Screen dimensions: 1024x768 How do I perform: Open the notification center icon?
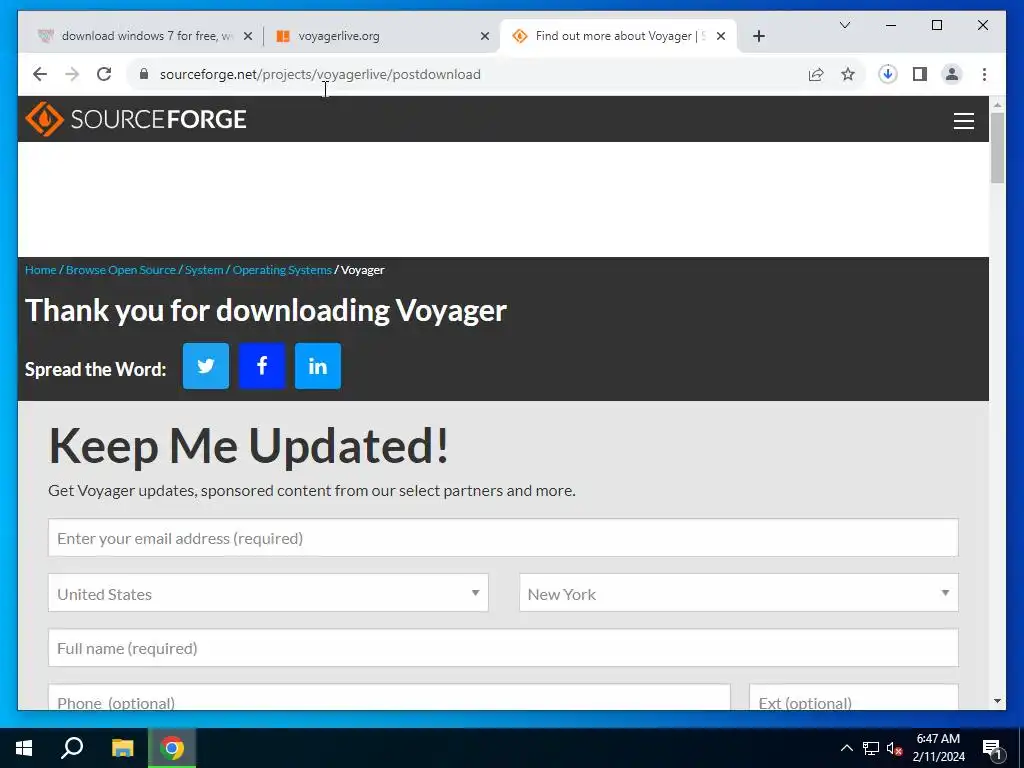pos(992,749)
